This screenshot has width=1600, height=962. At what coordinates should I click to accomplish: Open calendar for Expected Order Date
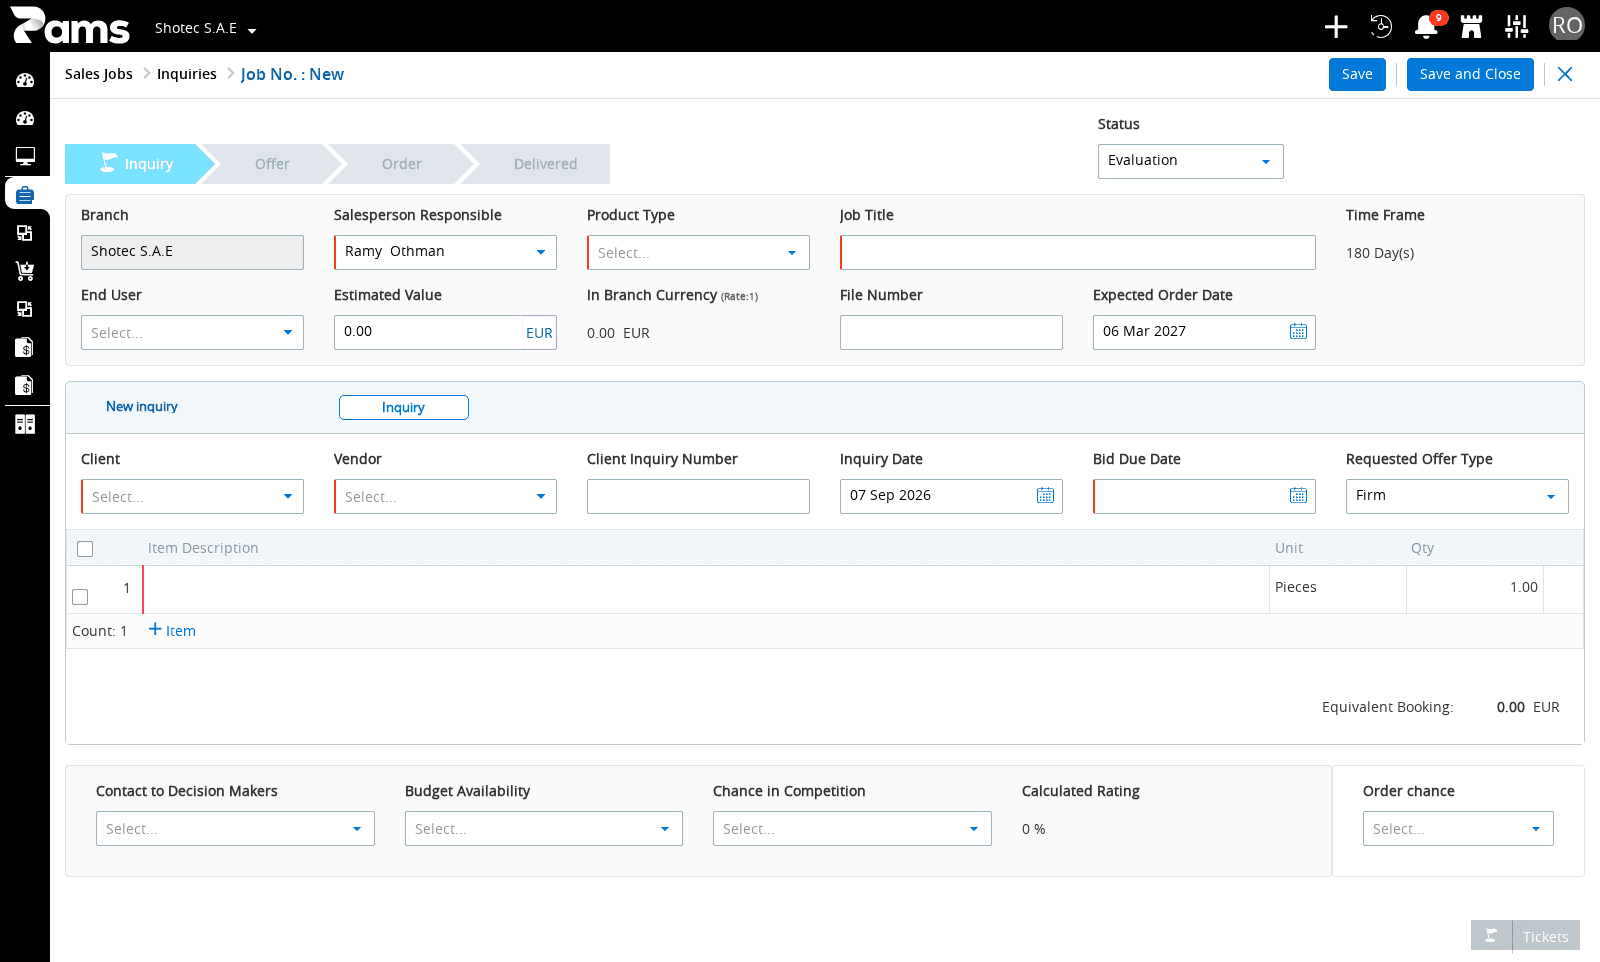click(x=1298, y=332)
